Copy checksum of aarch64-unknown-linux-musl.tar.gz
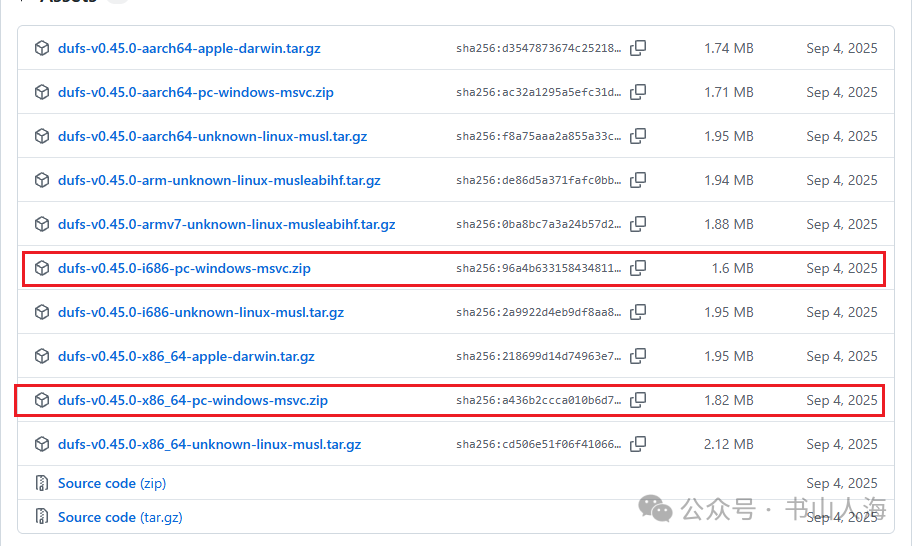This screenshot has width=916, height=546. click(x=638, y=136)
